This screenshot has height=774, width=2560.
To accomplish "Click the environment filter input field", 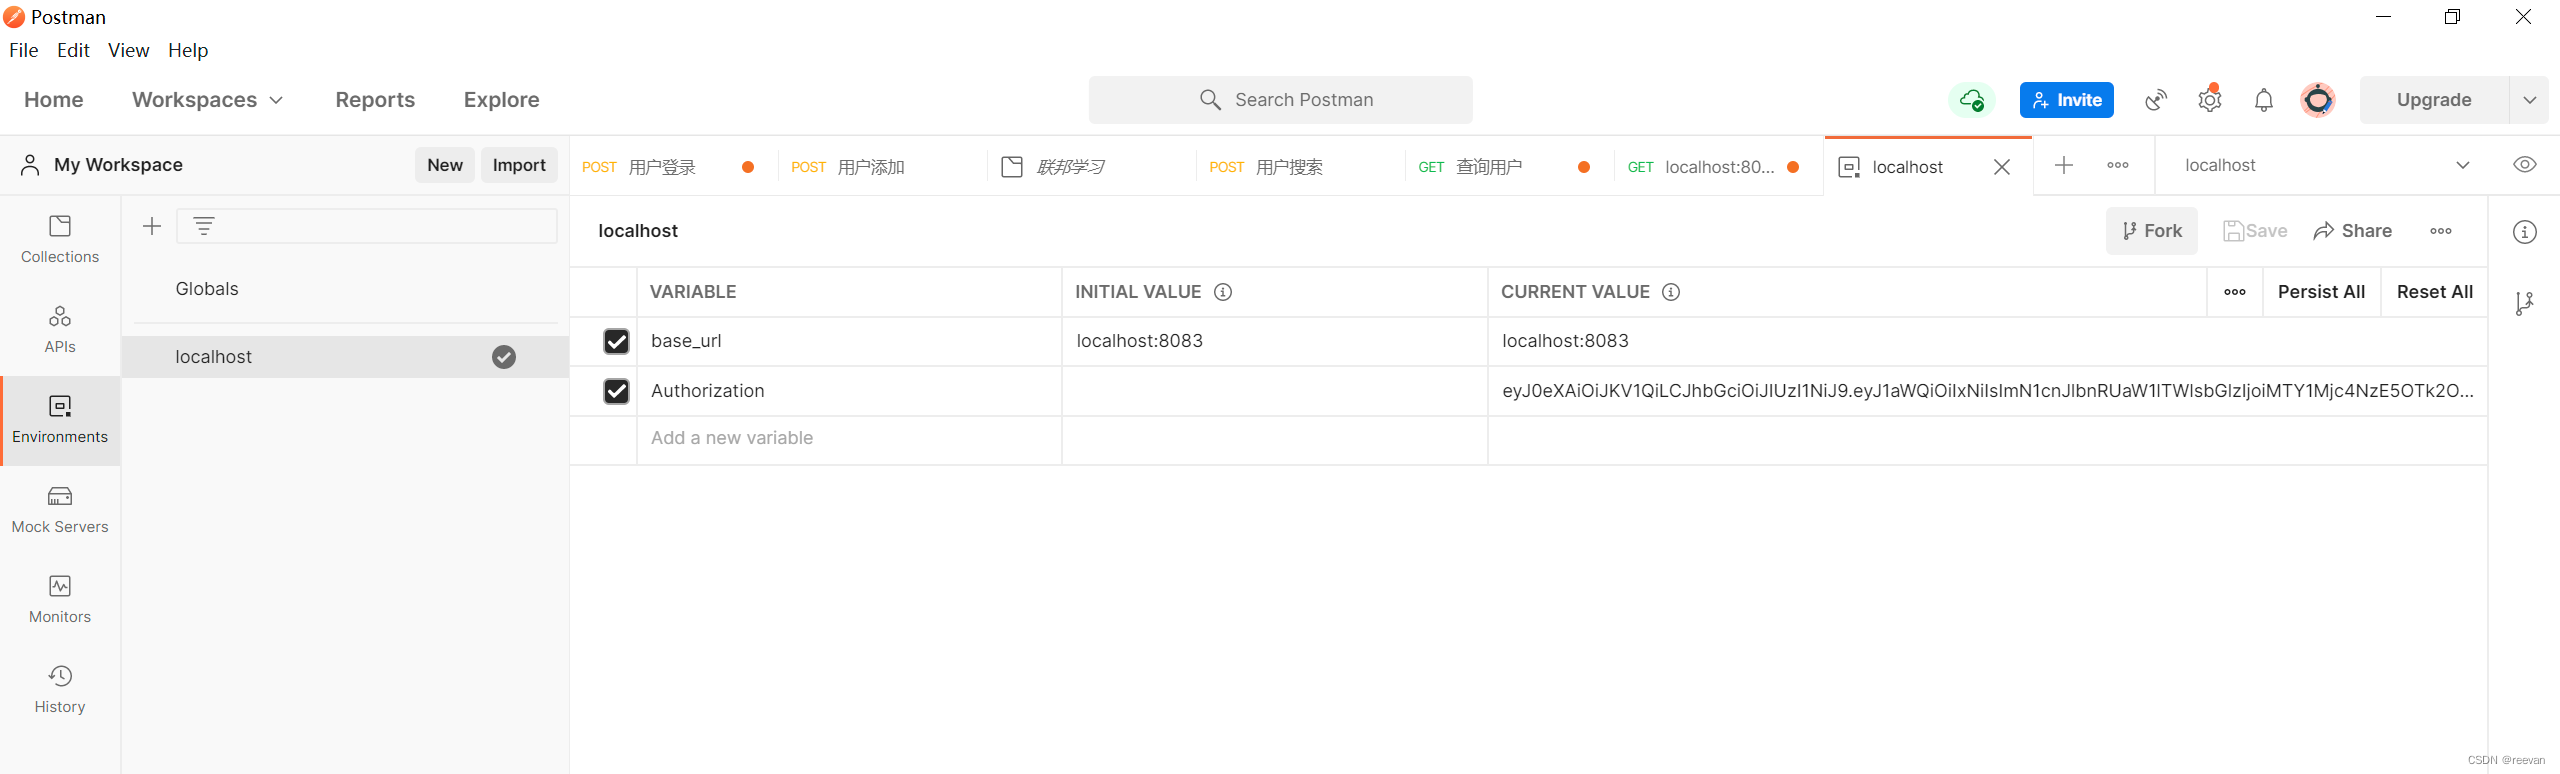I will pos(367,226).
